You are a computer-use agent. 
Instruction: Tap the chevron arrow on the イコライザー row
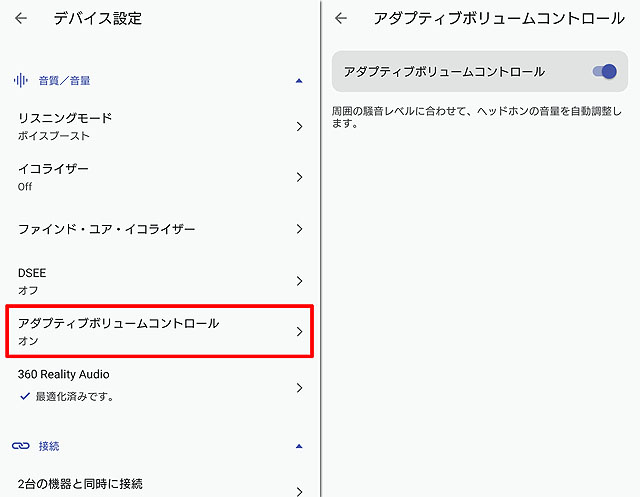coord(299,177)
